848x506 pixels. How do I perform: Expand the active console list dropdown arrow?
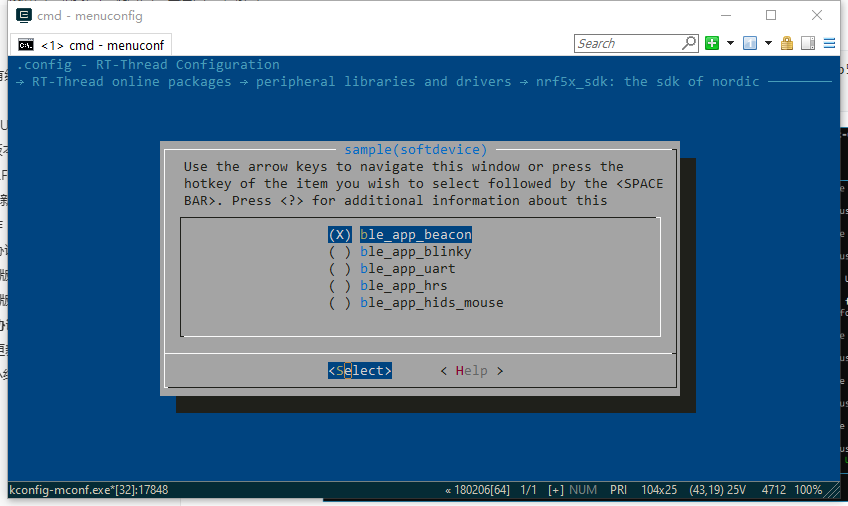(x=768, y=43)
